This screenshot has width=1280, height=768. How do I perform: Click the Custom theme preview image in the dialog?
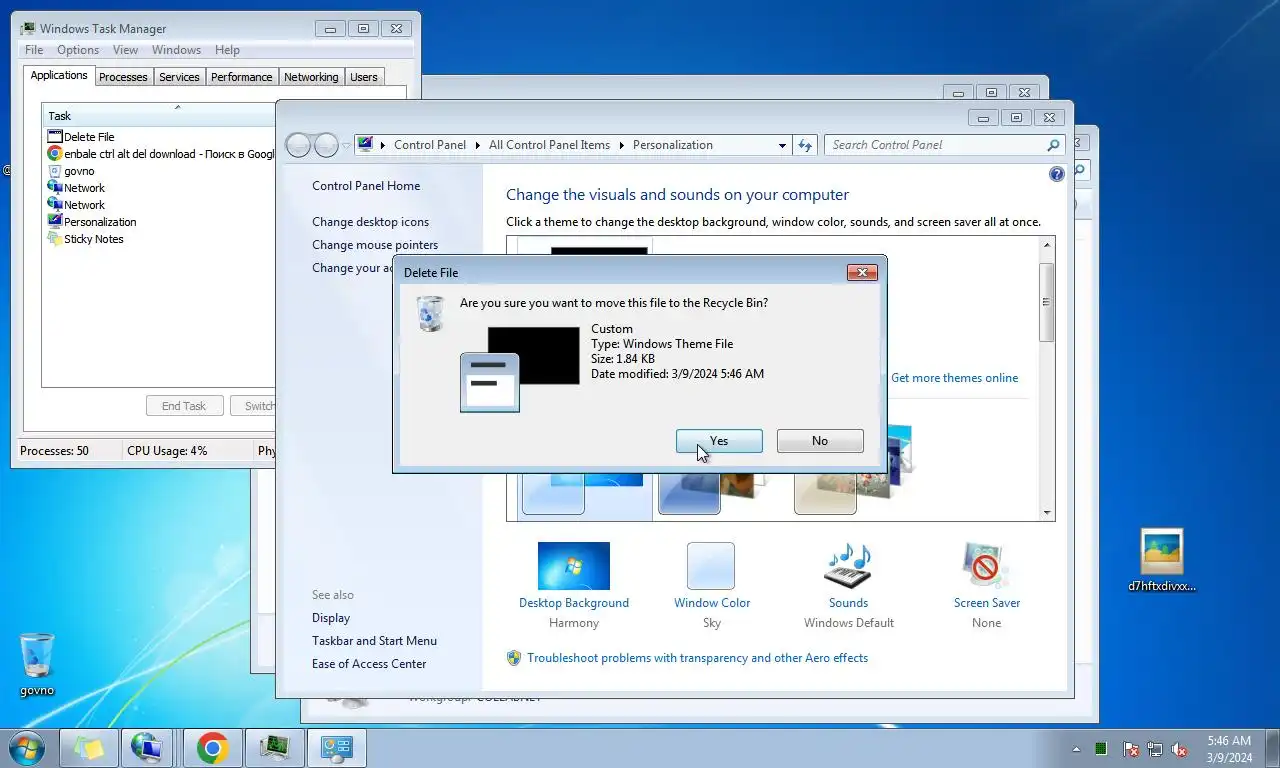click(519, 369)
